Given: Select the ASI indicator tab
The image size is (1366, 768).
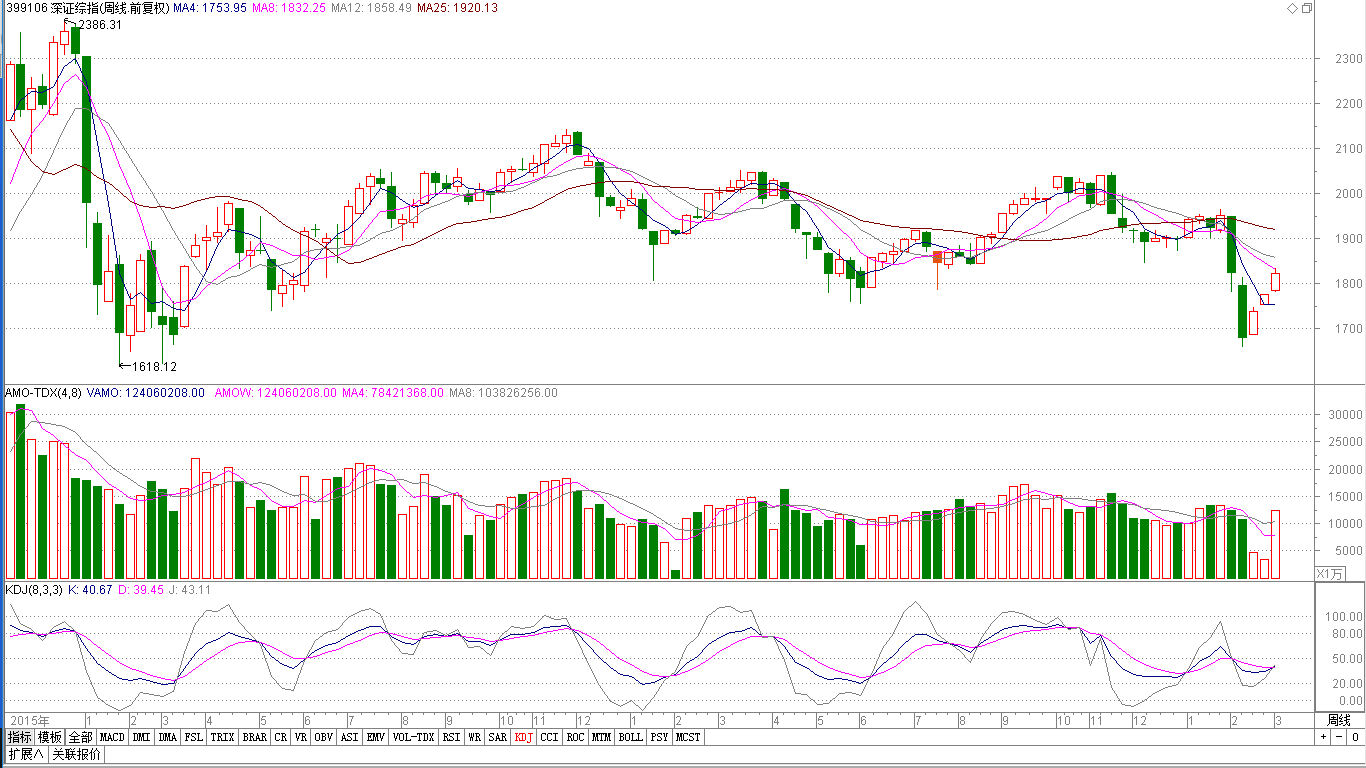Looking at the screenshot, I should pyautogui.click(x=350, y=737).
